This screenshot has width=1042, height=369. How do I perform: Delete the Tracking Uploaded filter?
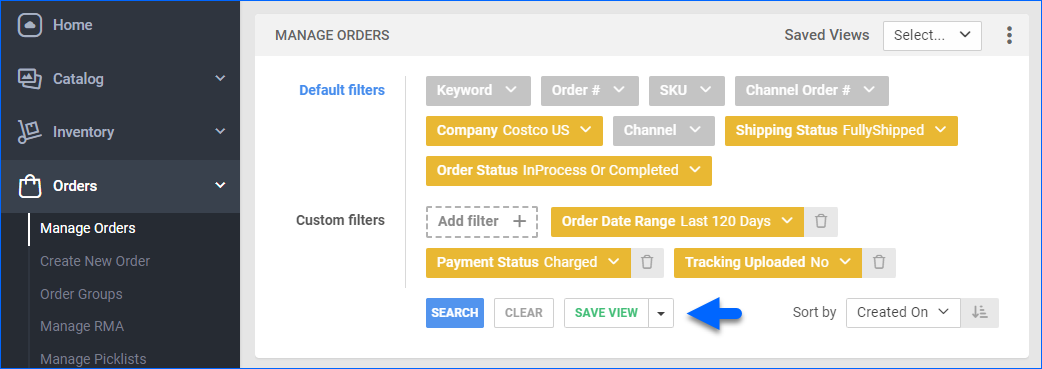(x=879, y=263)
